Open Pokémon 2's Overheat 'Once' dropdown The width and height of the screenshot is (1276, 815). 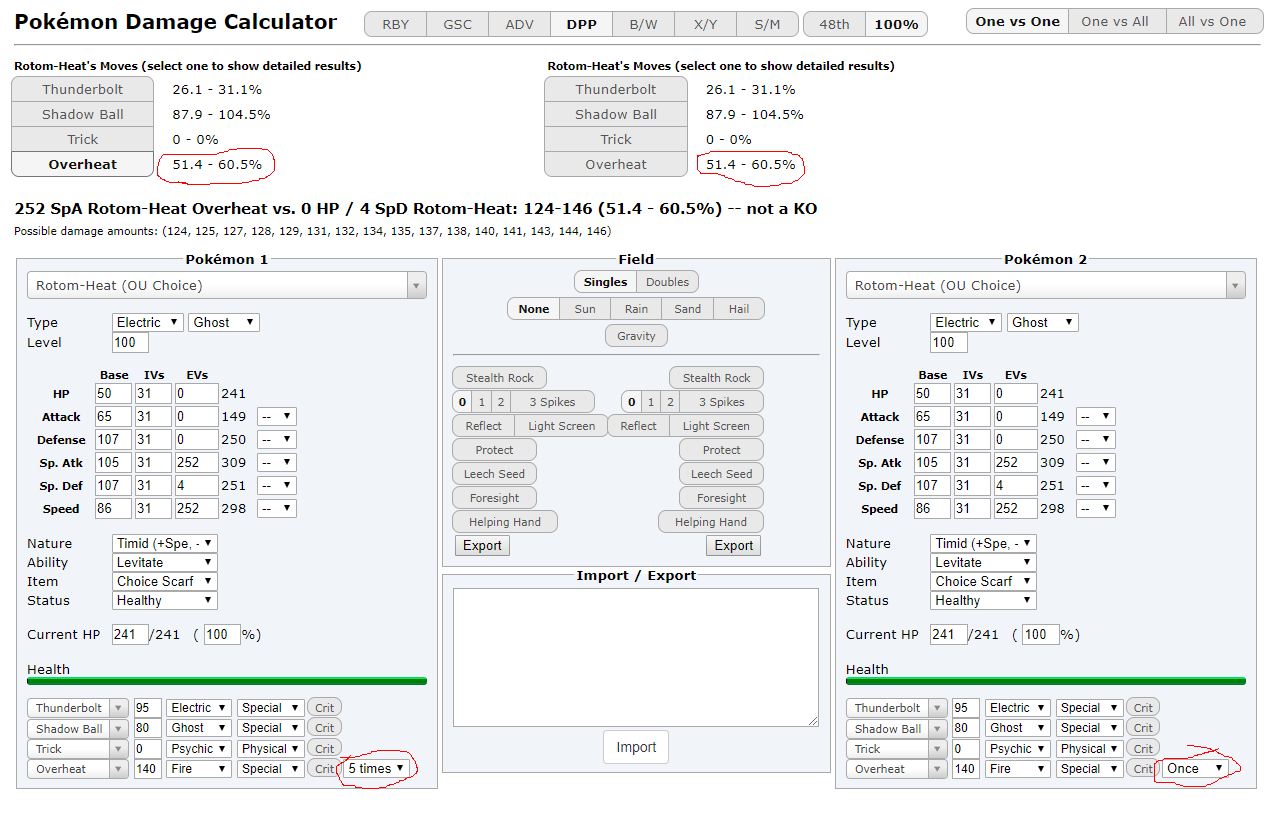tap(1195, 768)
